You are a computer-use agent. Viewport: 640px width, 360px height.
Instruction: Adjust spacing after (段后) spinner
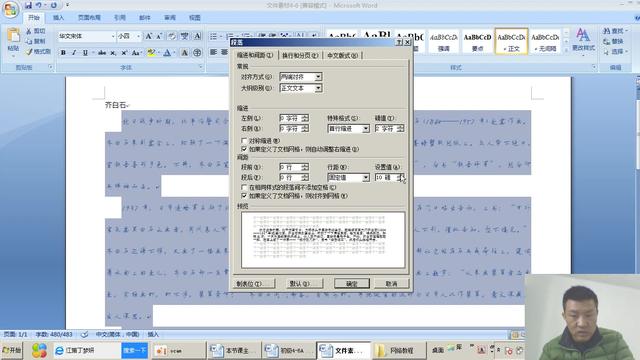pos(305,178)
